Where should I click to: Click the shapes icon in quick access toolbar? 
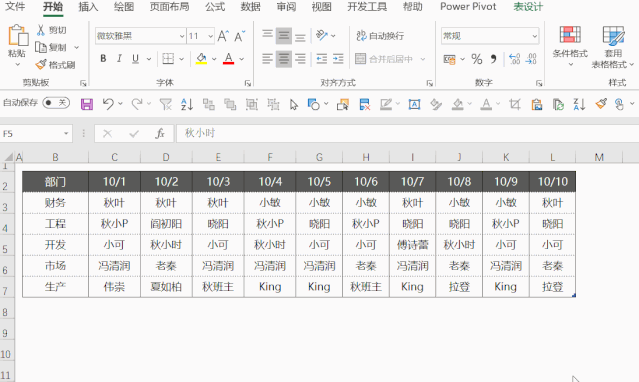[x=313, y=104]
